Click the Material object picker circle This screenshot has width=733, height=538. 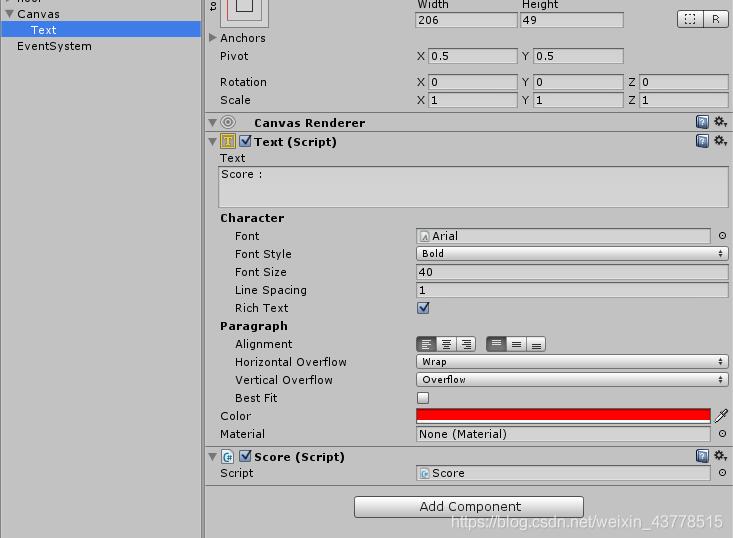[x=722, y=434]
